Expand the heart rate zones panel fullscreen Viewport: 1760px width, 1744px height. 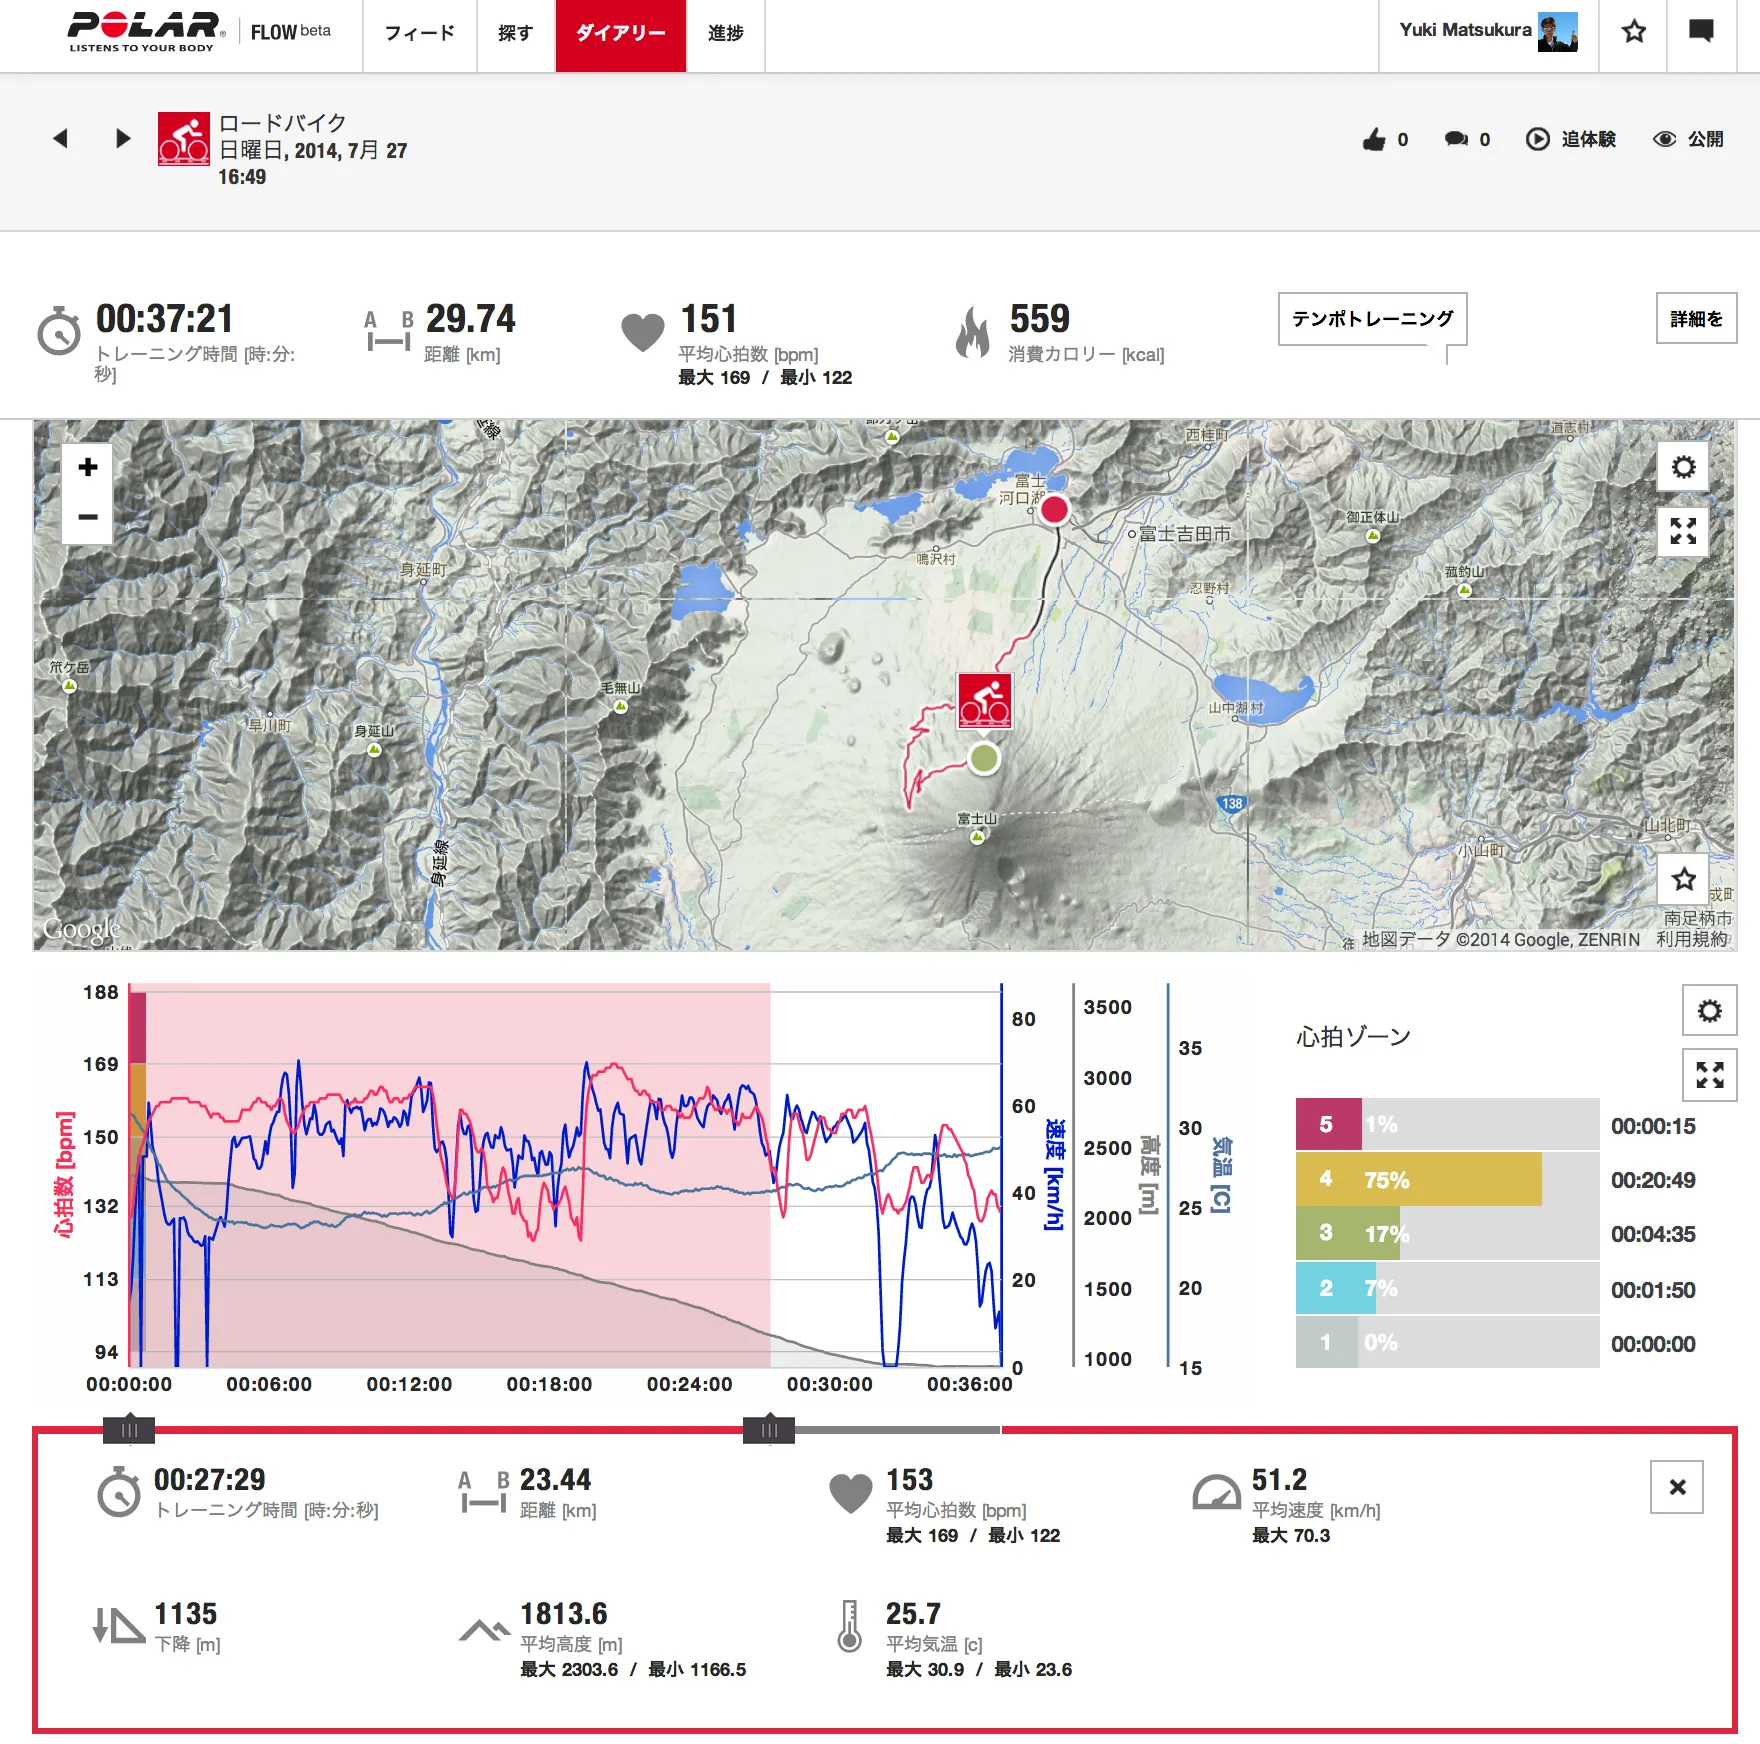(1709, 1075)
